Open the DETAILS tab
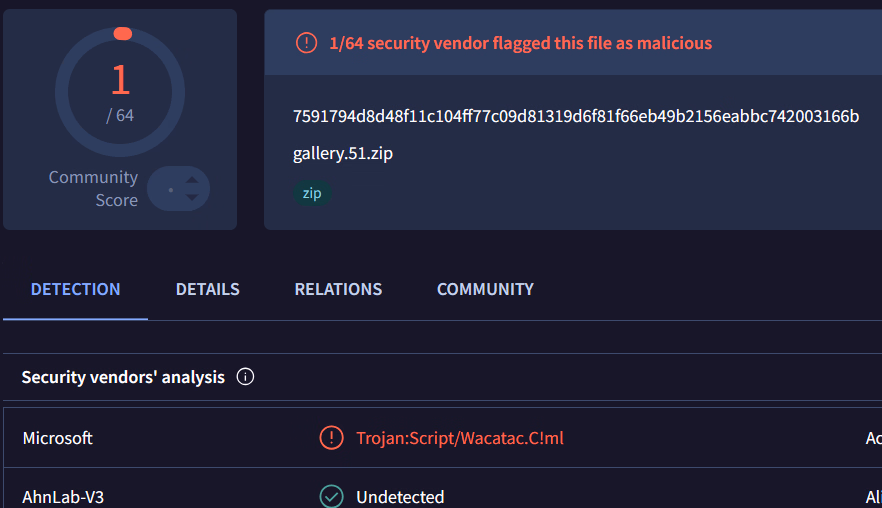 [207, 289]
